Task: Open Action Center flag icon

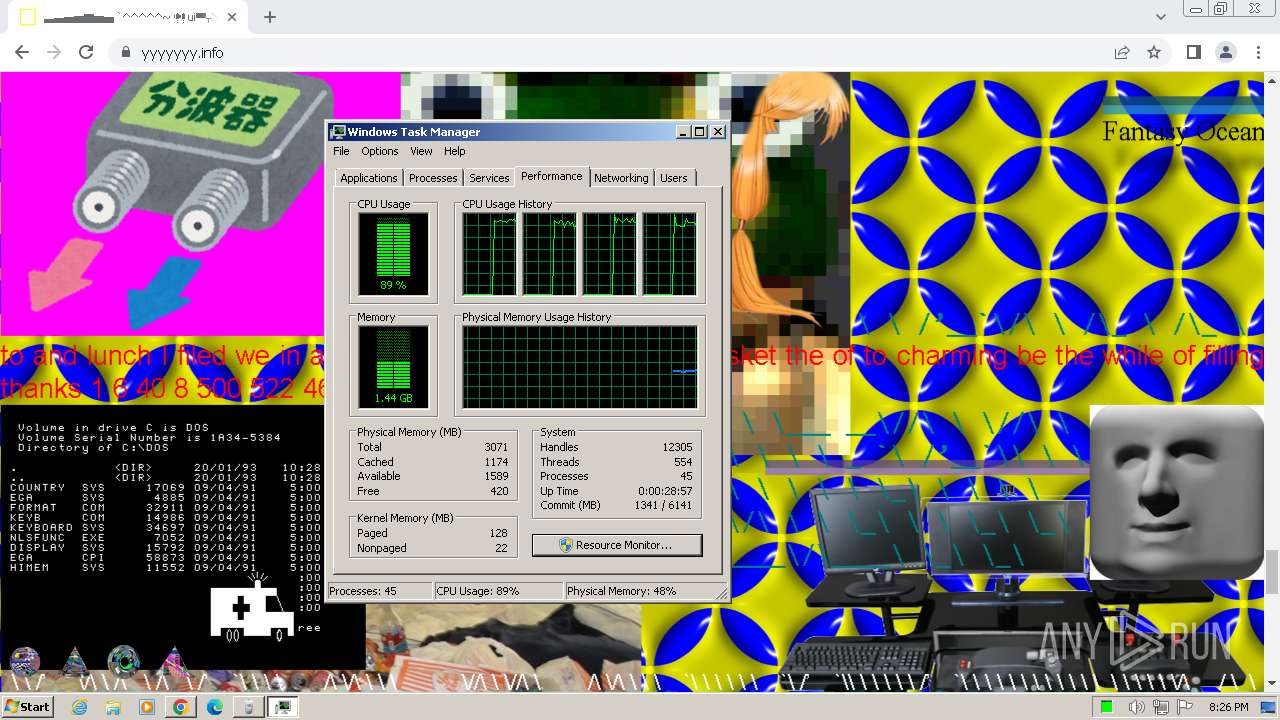Action: (1185, 707)
